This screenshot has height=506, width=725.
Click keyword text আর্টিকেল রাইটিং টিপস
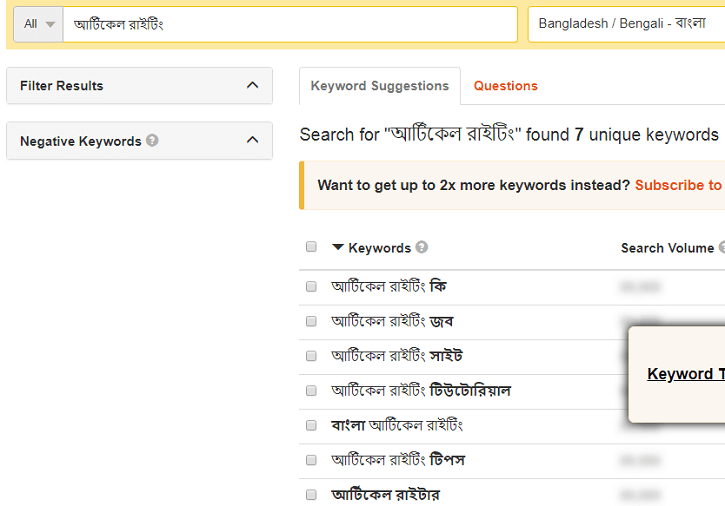click(x=398, y=460)
